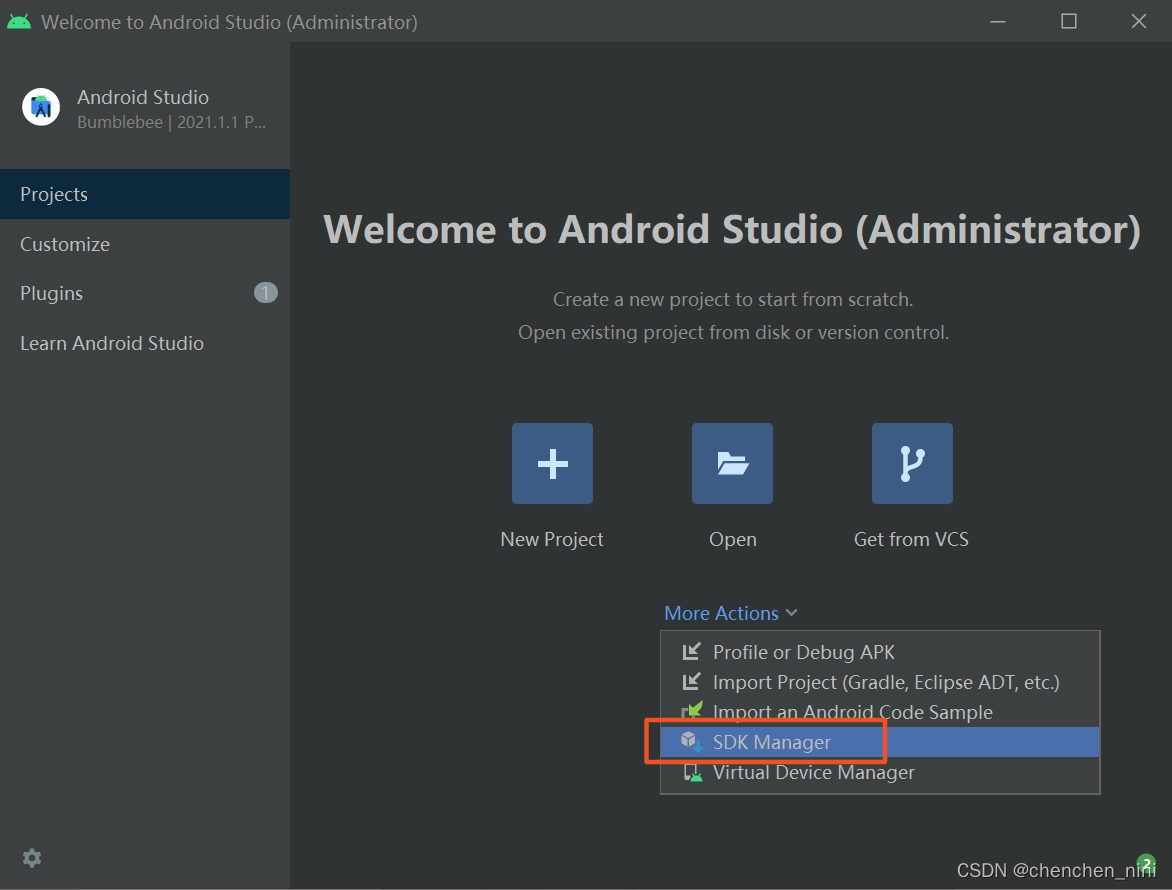
Task: Switch to the Customize tab
Action: [145, 244]
